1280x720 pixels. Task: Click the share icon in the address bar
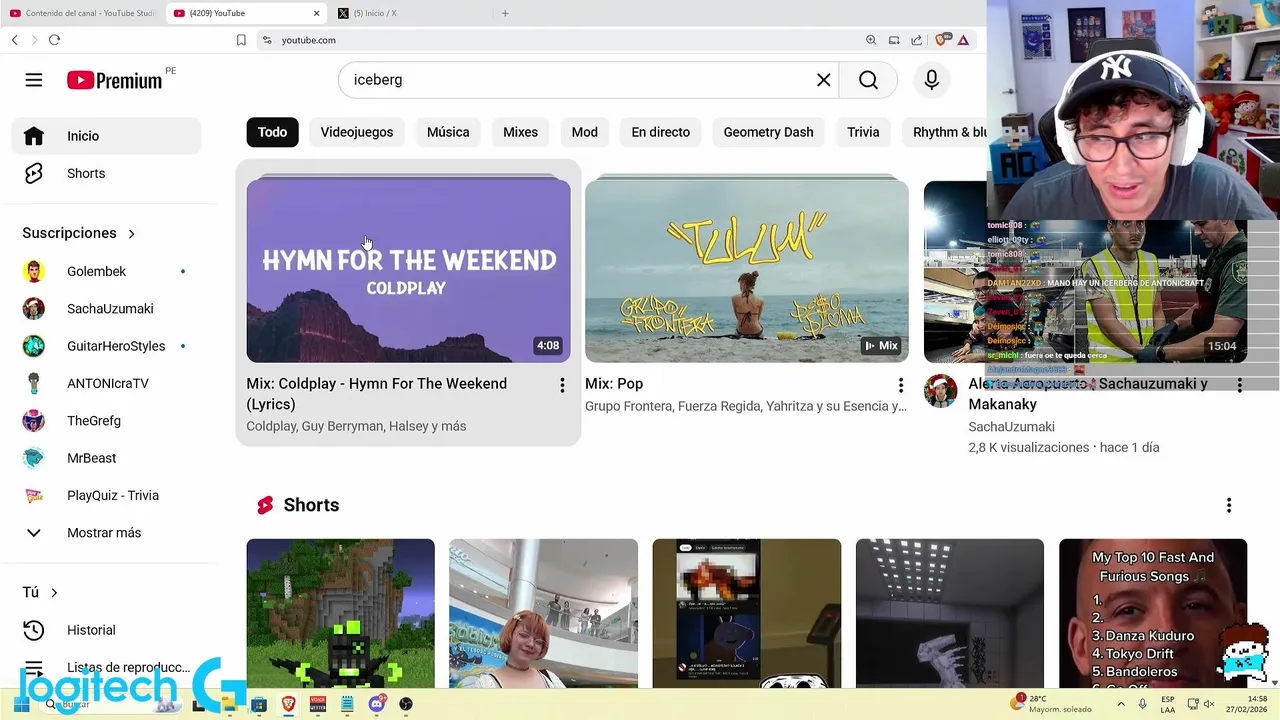click(x=916, y=40)
